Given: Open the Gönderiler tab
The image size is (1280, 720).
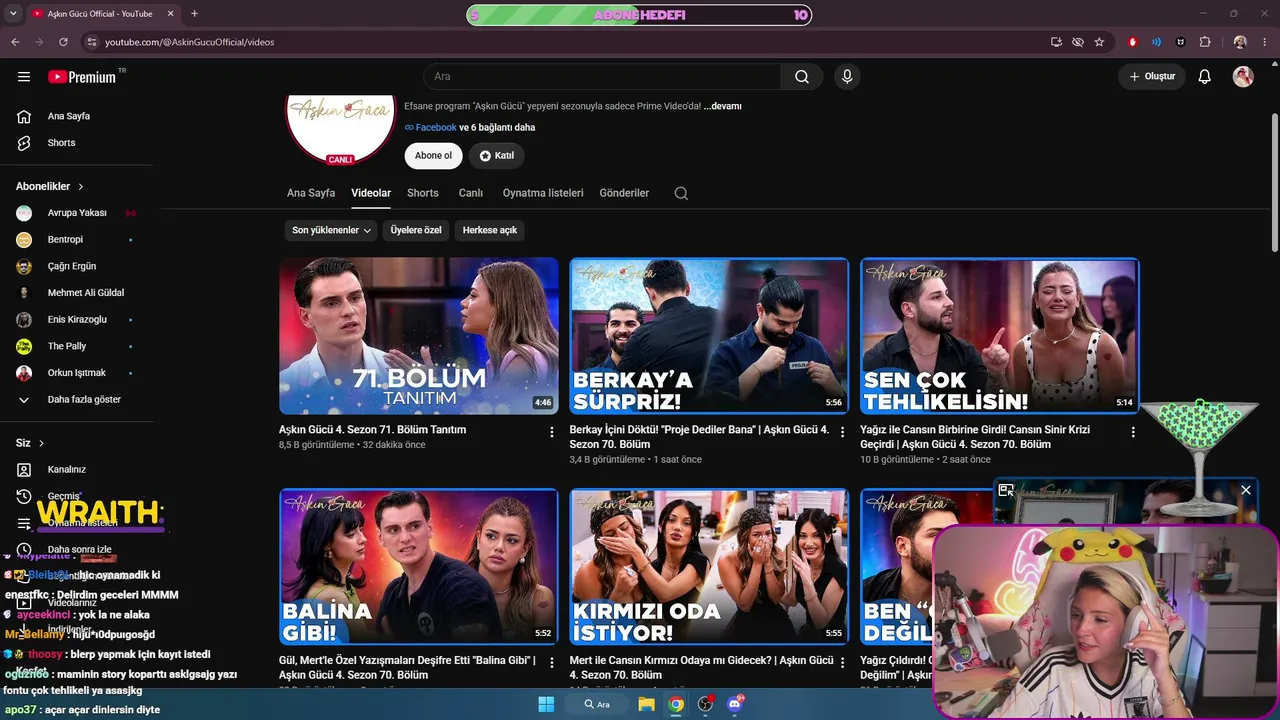Looking at the screenshot, I should [x=624, y=193].
